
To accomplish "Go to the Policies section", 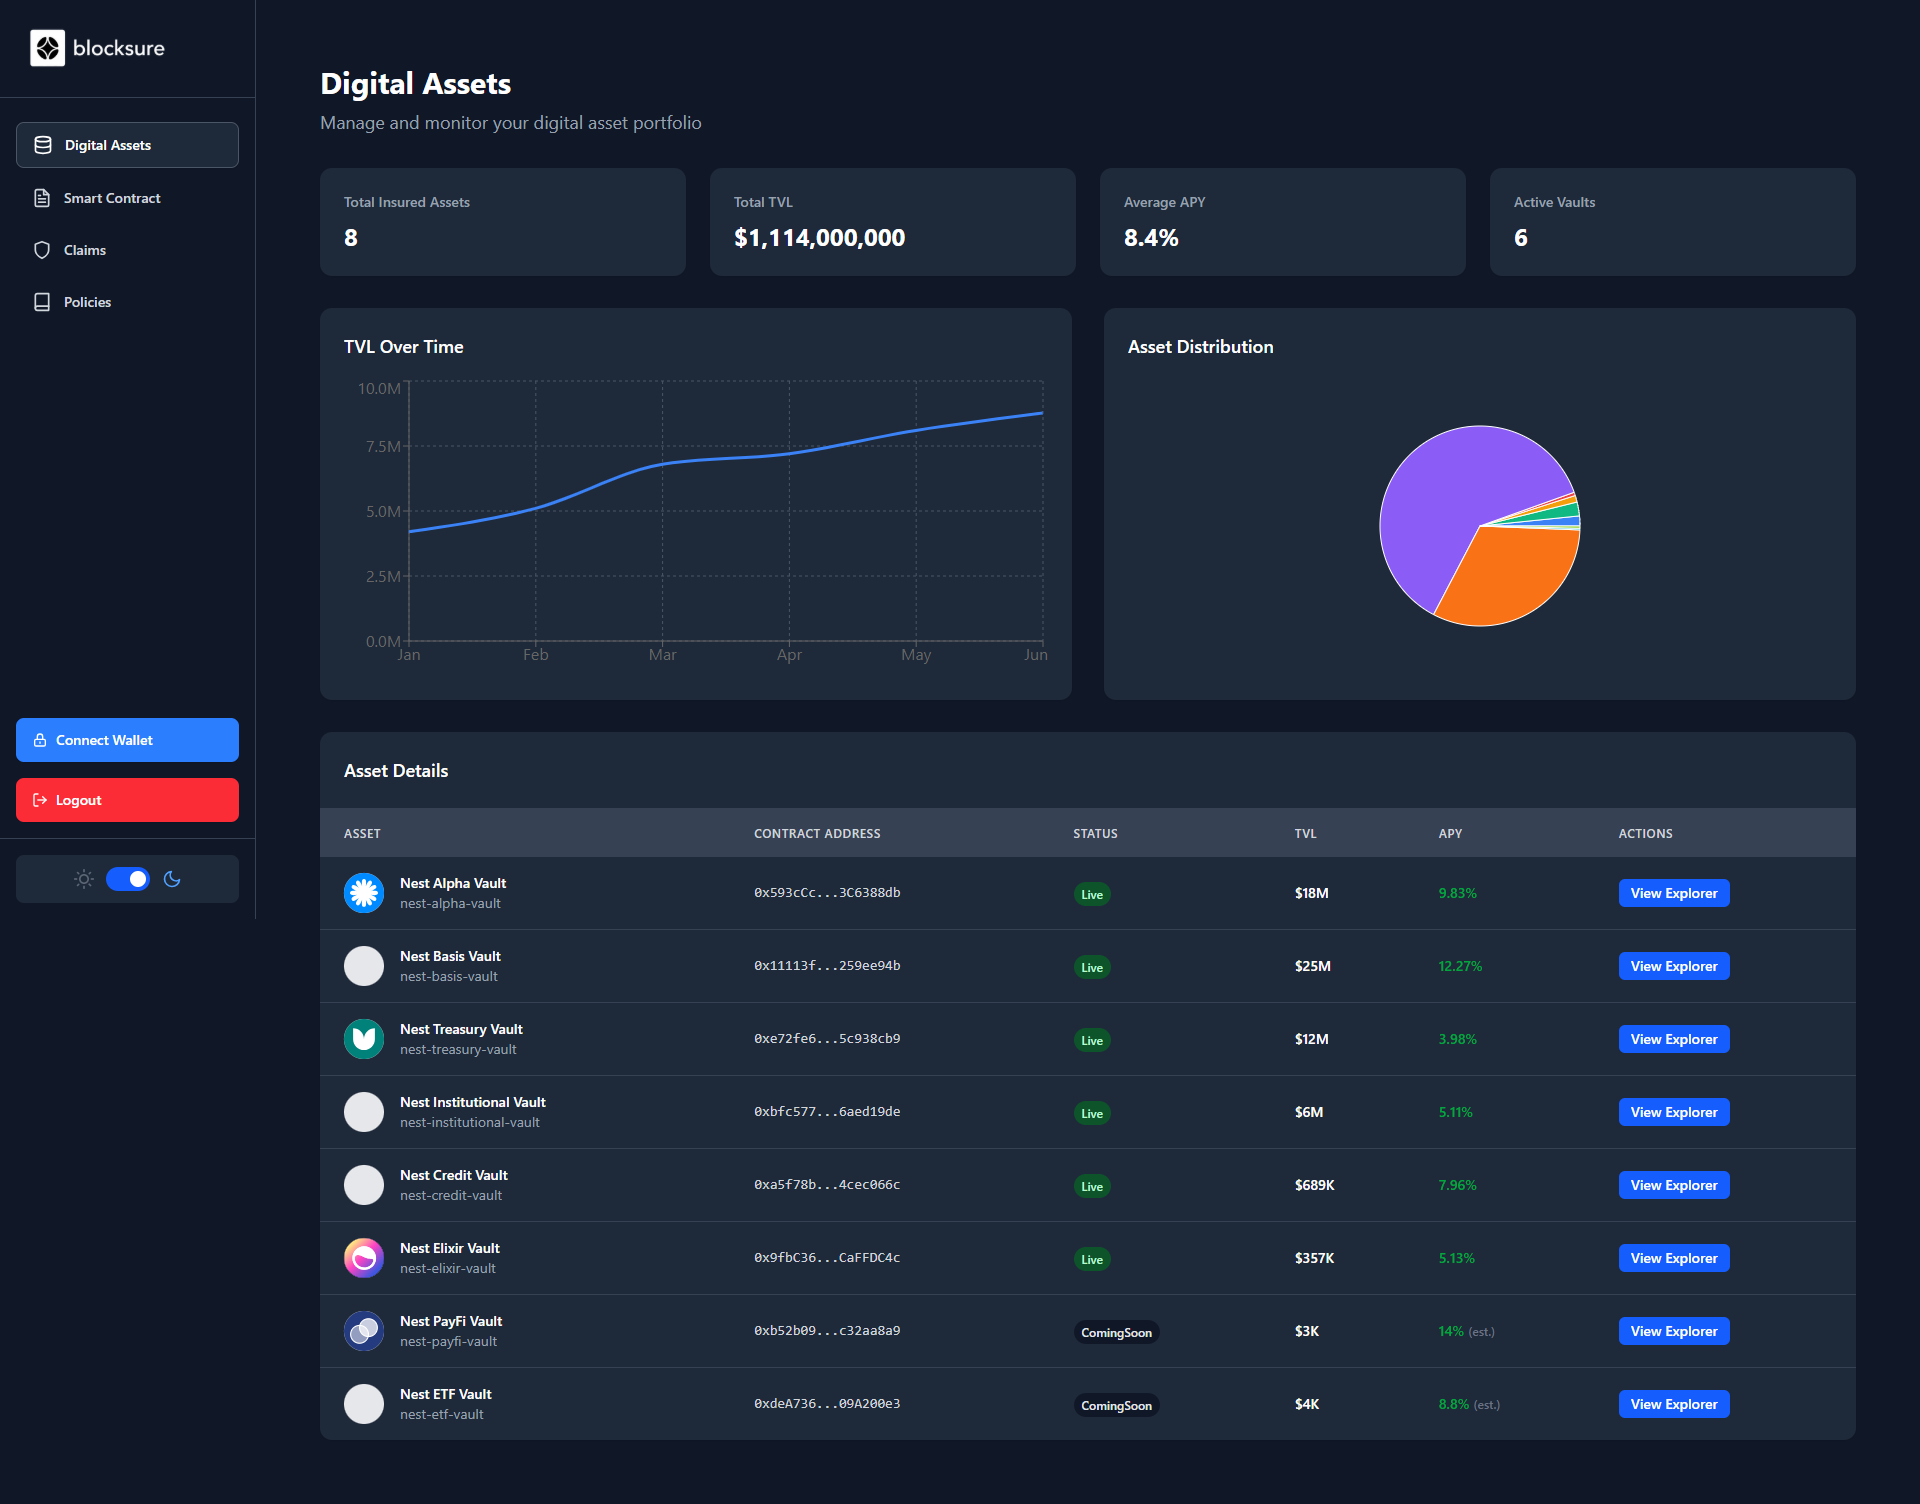I will point(87,302).
